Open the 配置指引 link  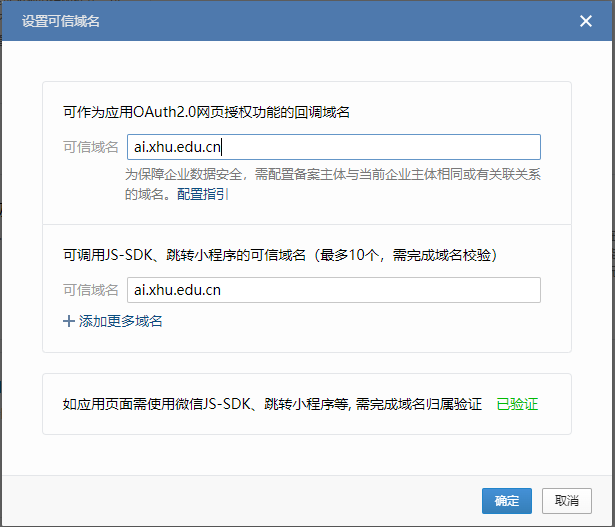tap(202, 194)
